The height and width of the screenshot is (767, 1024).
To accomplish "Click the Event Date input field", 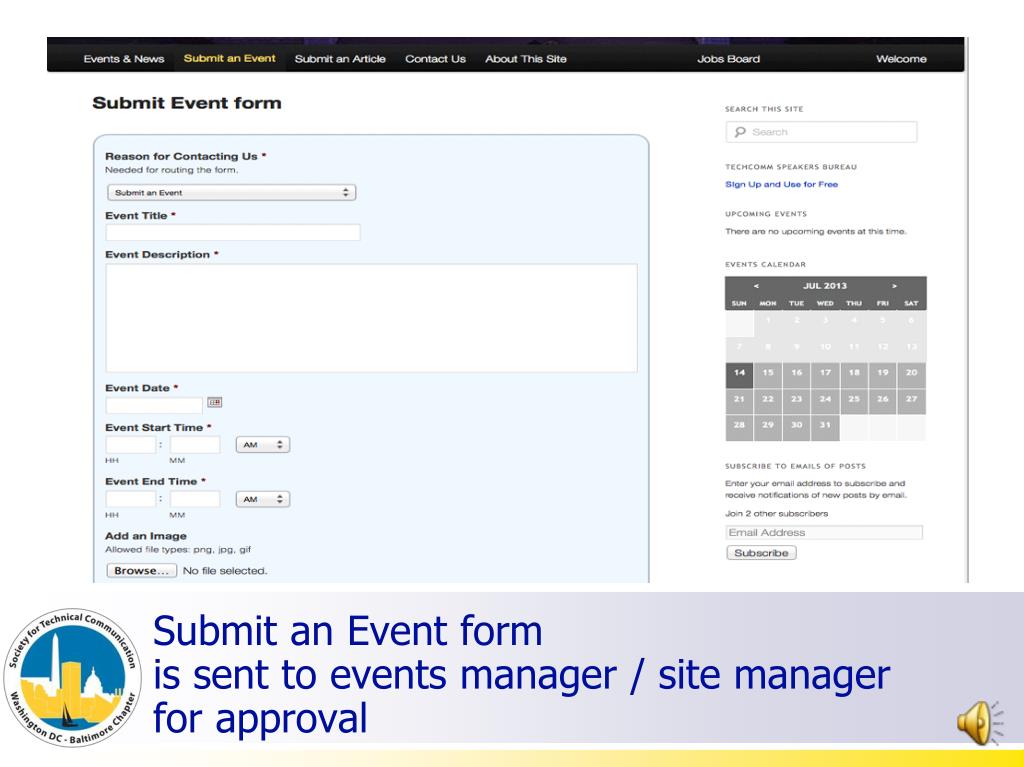I will 154,404.
